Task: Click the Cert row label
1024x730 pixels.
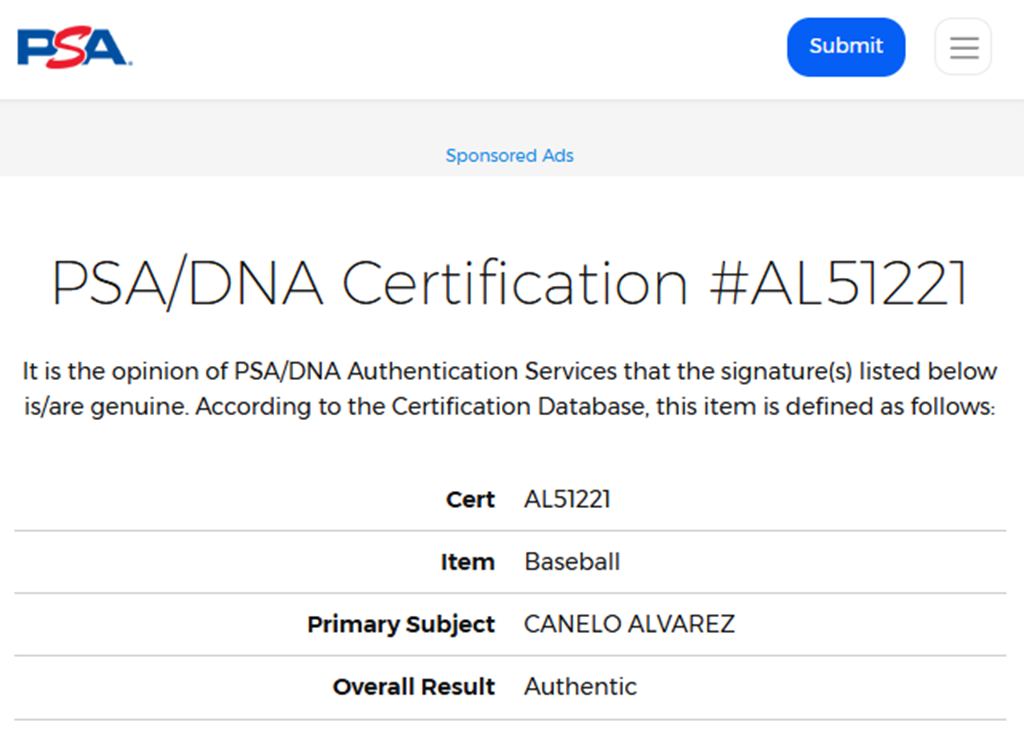Action: (x=470, y=499)
